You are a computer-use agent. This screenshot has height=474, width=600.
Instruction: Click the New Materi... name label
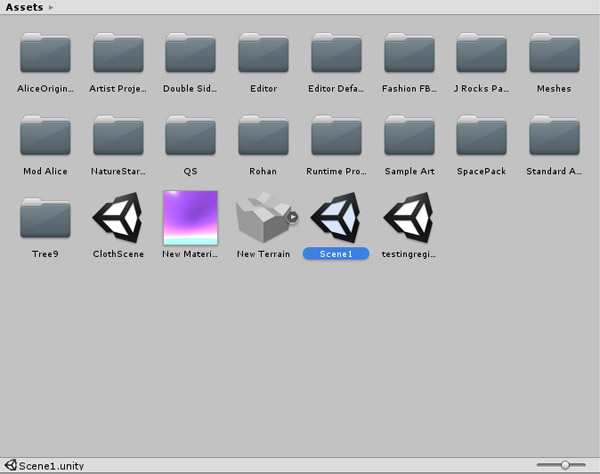coord(190,254)
